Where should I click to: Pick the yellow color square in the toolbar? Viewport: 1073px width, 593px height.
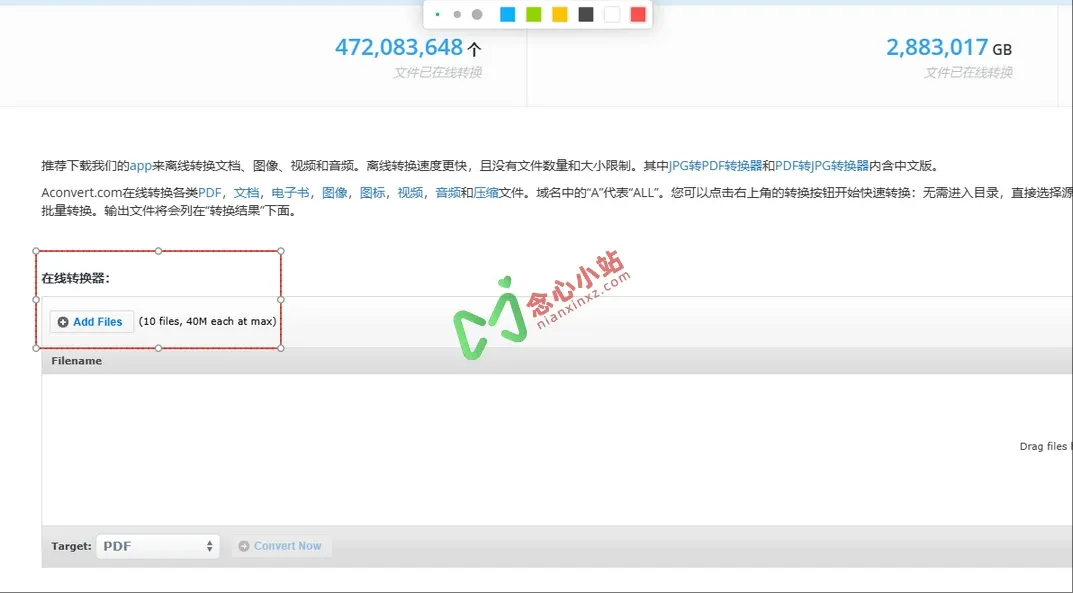point(559,15)
